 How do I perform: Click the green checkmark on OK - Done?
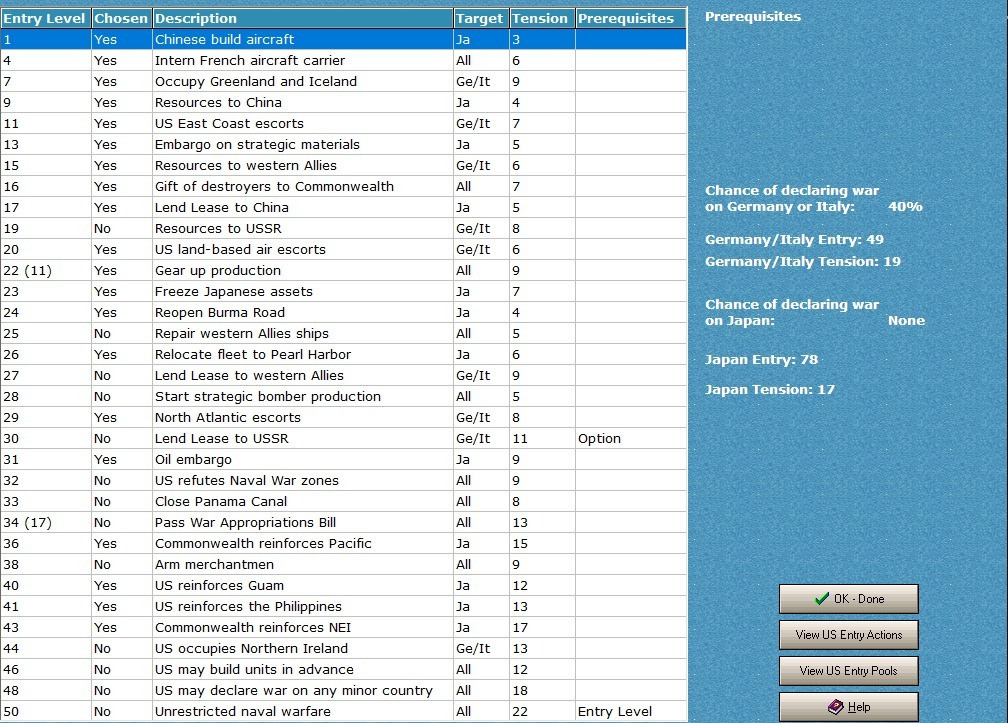[822, 599]
